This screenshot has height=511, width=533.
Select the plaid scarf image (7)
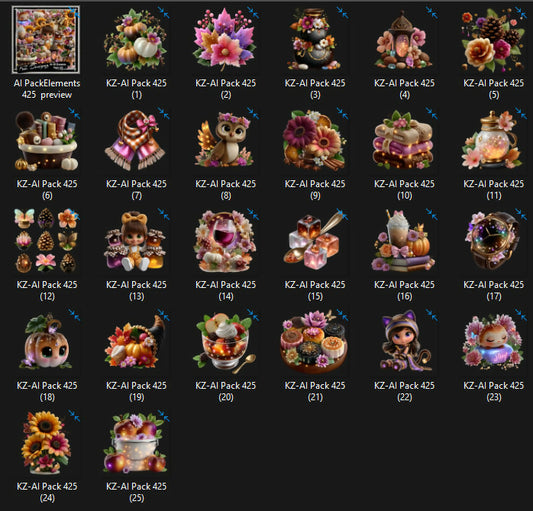point(136,140)
